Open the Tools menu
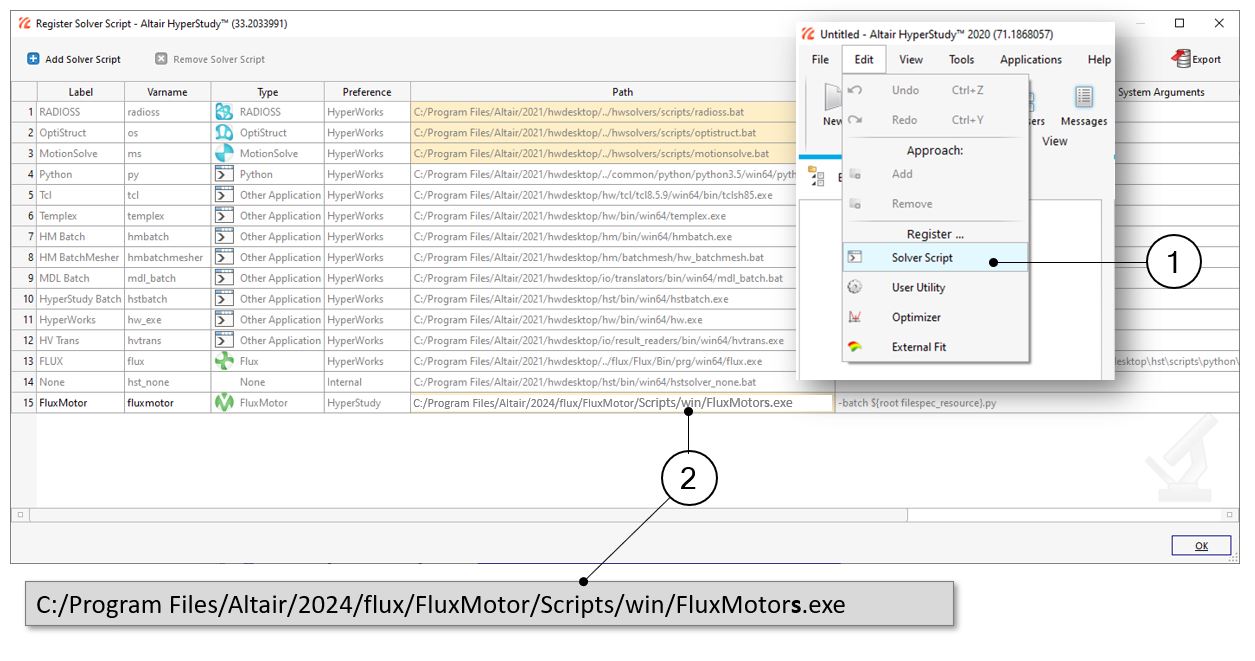Screen dimensions: 1255x661 pyautogui.click(x=961, y=60)
